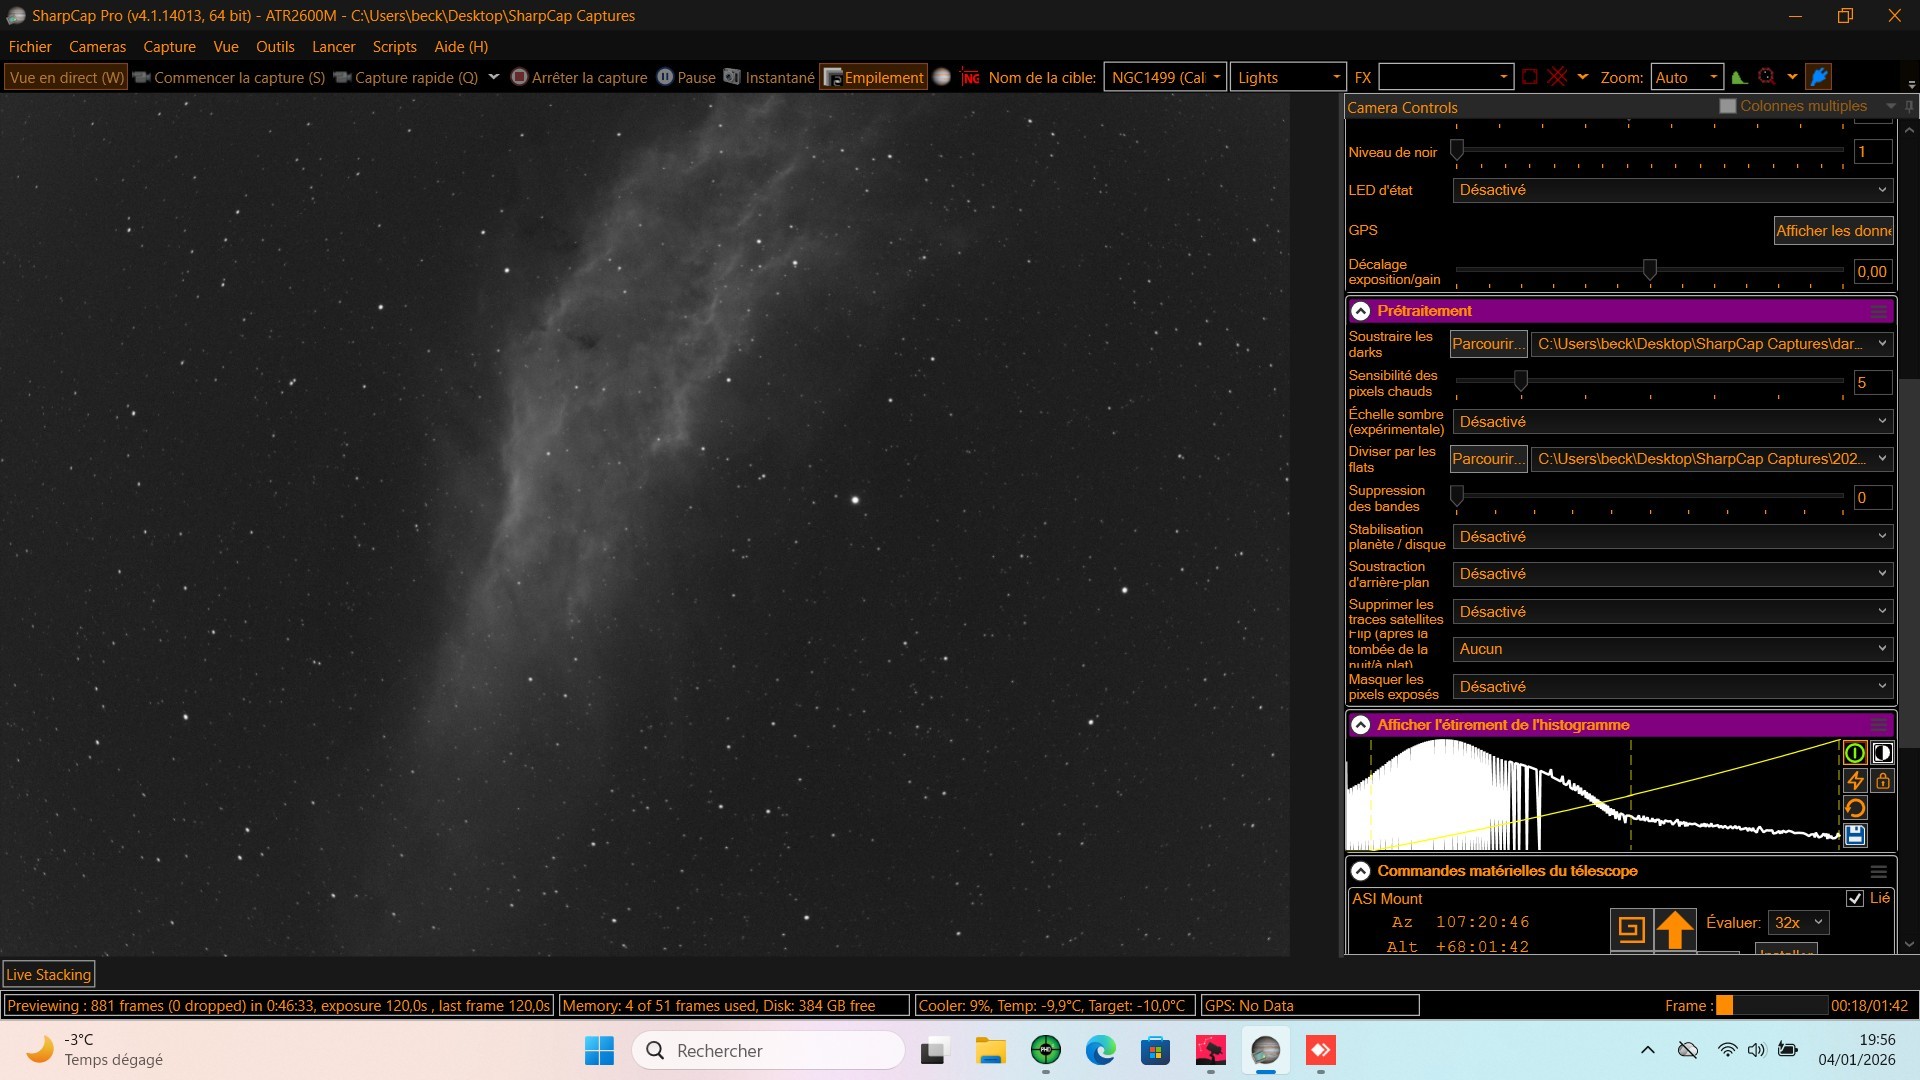This screenshot has width=1920, height=1080.
Task: Open the LED d'état dropdown
Action: tap(1673, 190)
